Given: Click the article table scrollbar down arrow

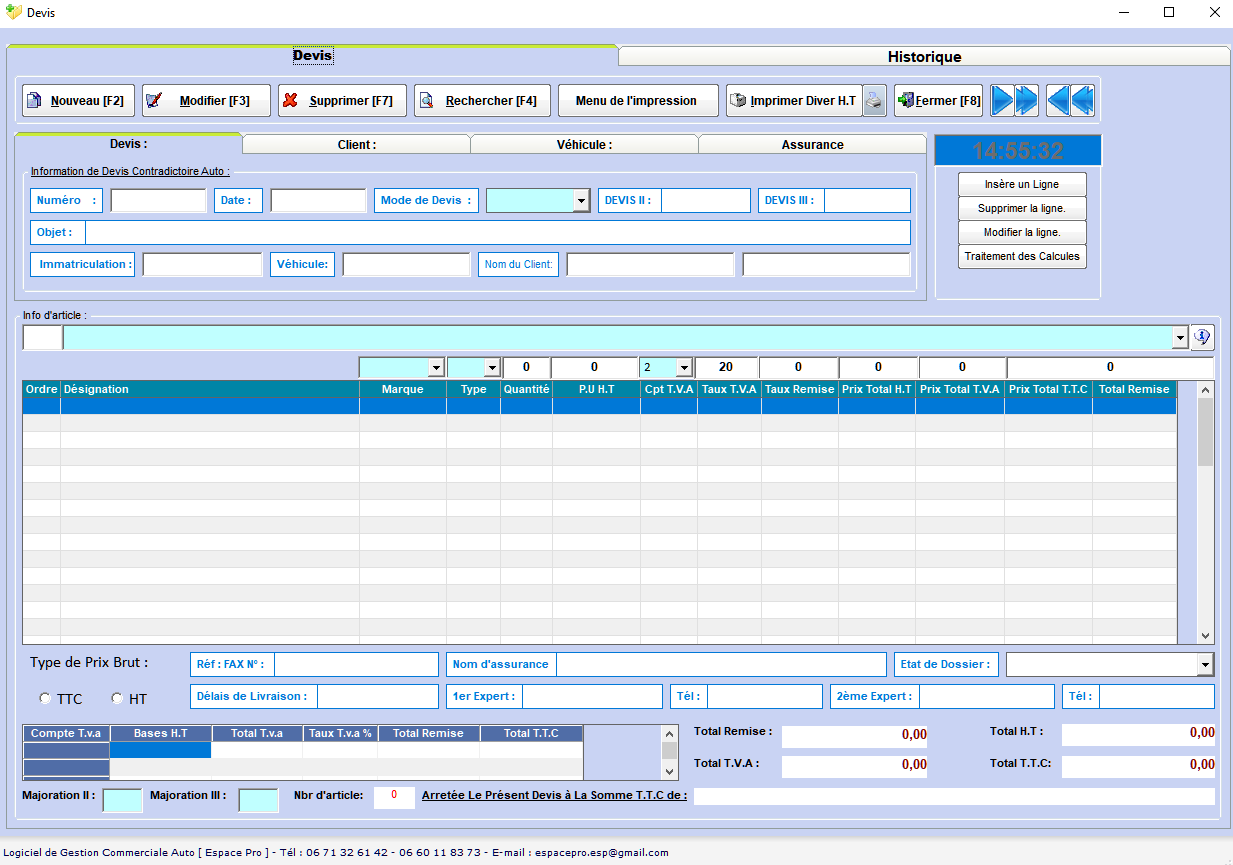Looking at the screenshot, I should pos(1205,636).
